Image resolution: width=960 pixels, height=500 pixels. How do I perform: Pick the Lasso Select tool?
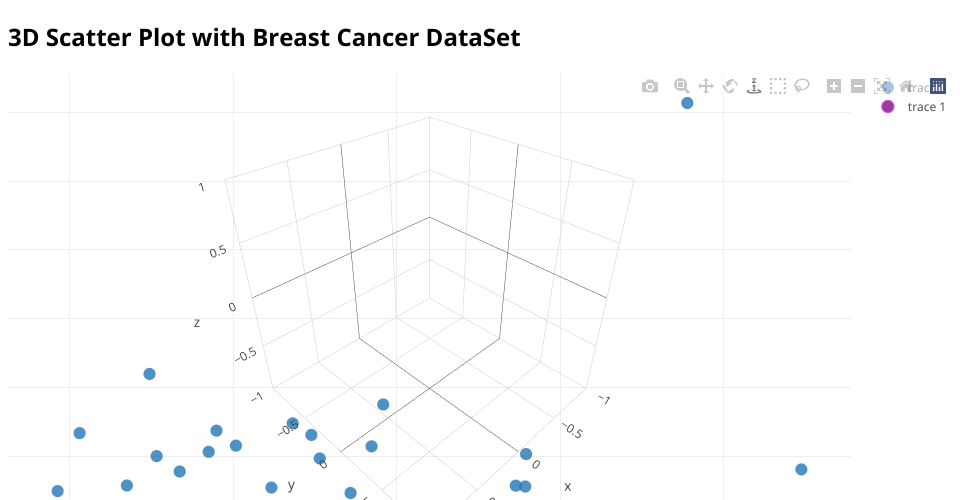click(802, 86)
